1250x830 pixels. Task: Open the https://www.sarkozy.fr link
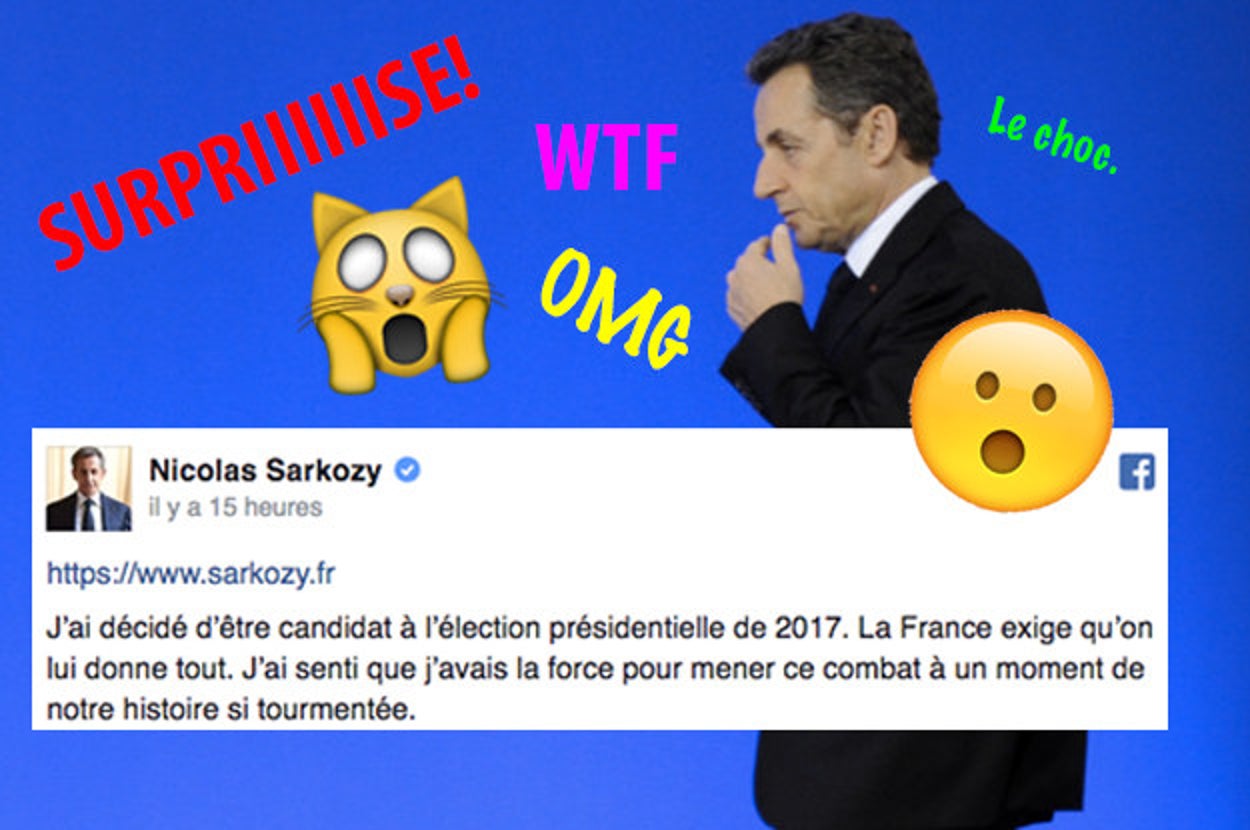191,574
